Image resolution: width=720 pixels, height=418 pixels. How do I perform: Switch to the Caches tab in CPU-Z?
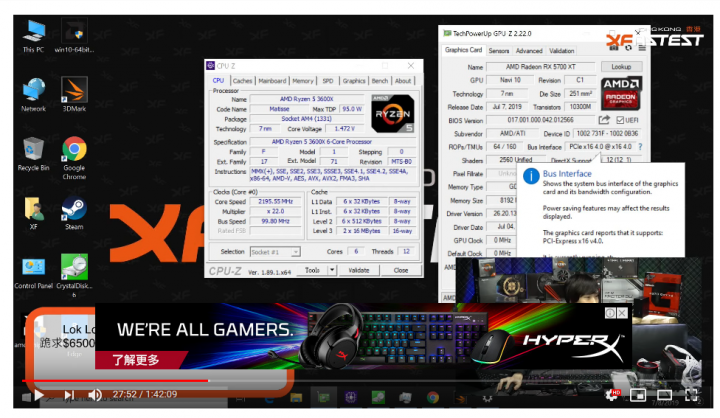(242, 81)
